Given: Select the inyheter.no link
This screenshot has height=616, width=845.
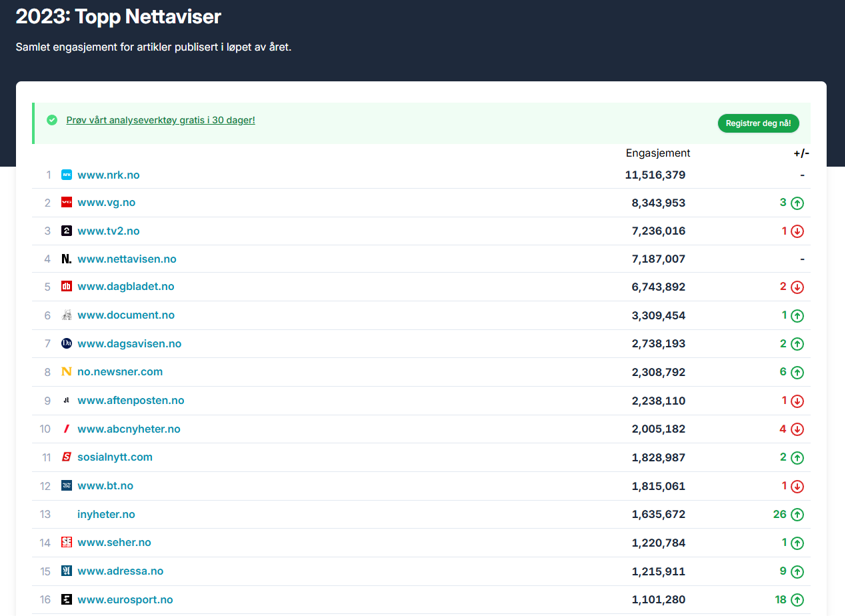Looking at the screenshot, I should 106,514.
